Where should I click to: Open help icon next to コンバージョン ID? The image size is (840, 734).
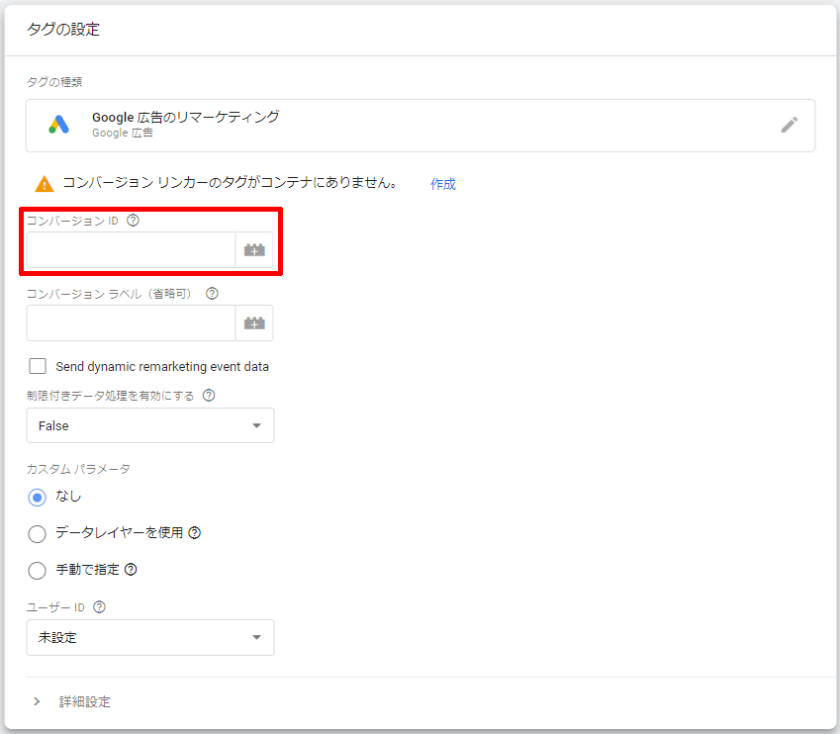pyautogui.click(x=133, y=220)
